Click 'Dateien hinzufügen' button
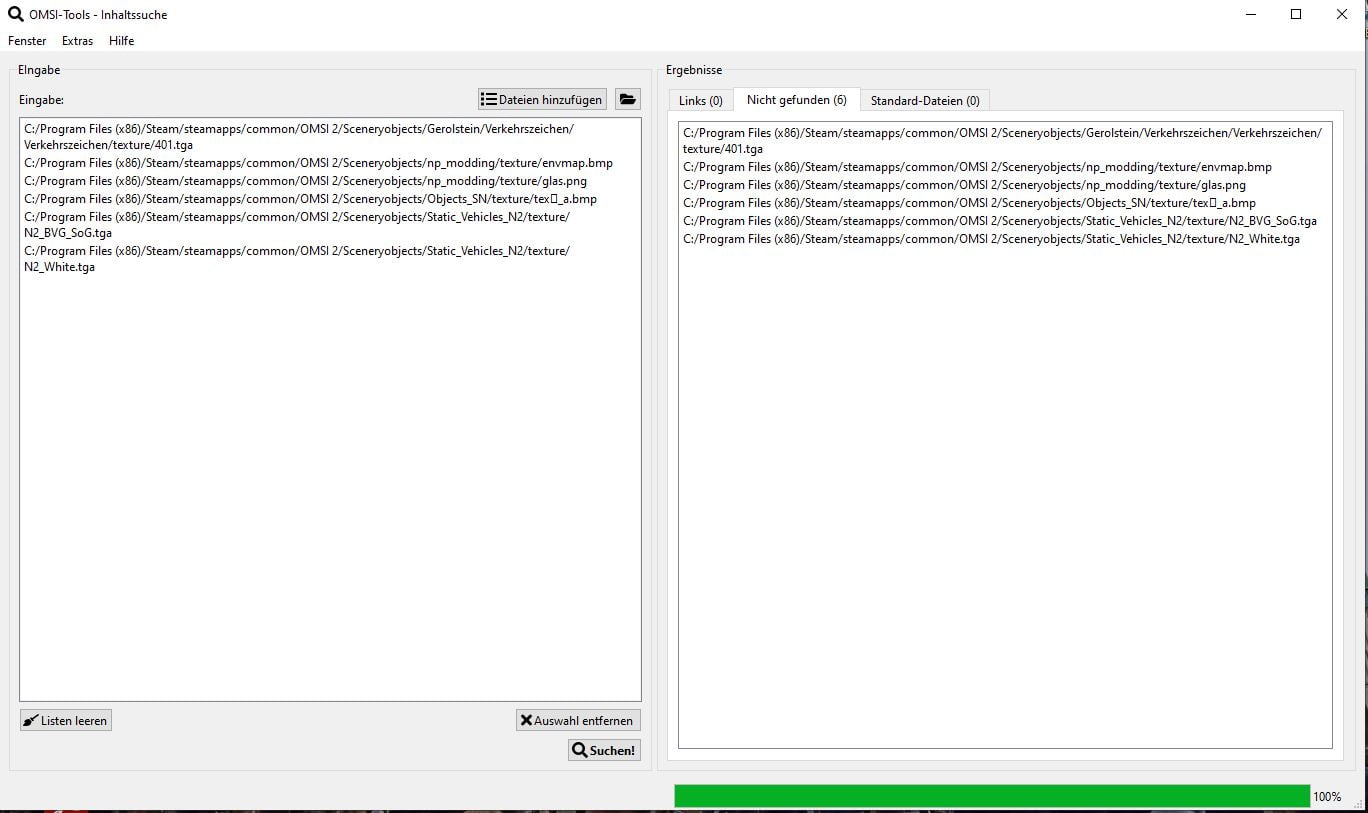Image resolution: width=1368 pixels, height=813 pixels. pyautogui.click(x=542, y=99)
